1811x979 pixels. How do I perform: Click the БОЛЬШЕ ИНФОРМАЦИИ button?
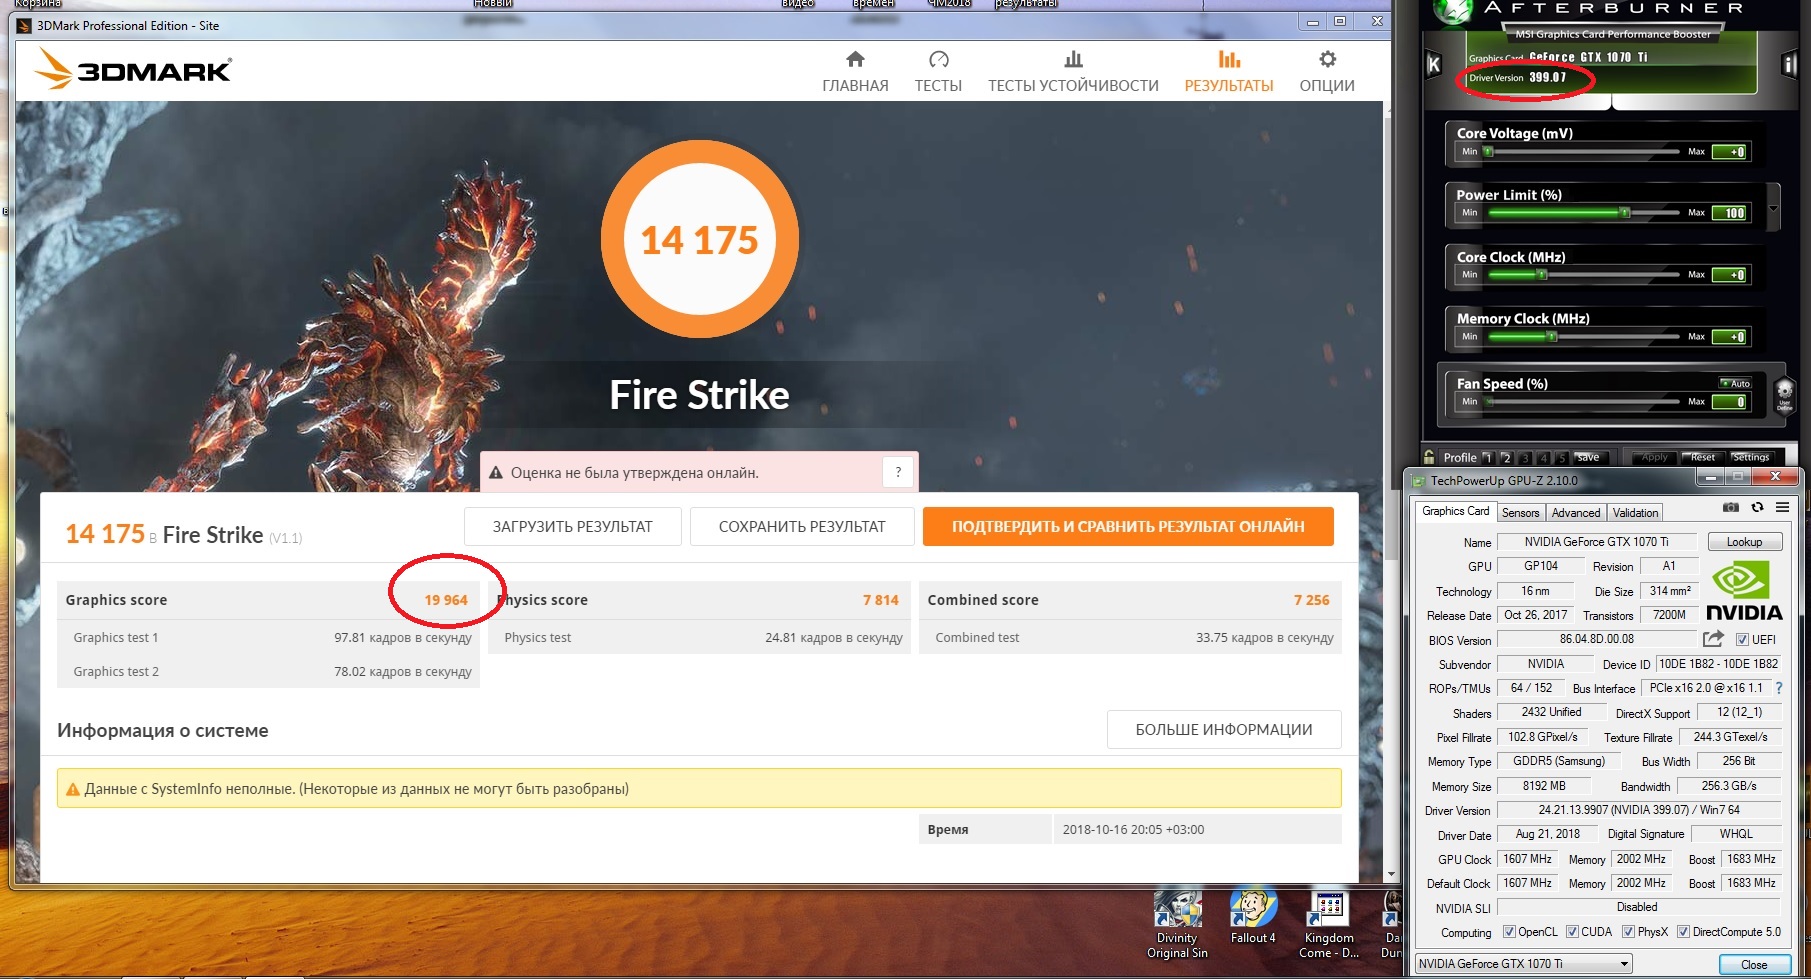point(1224,730)
